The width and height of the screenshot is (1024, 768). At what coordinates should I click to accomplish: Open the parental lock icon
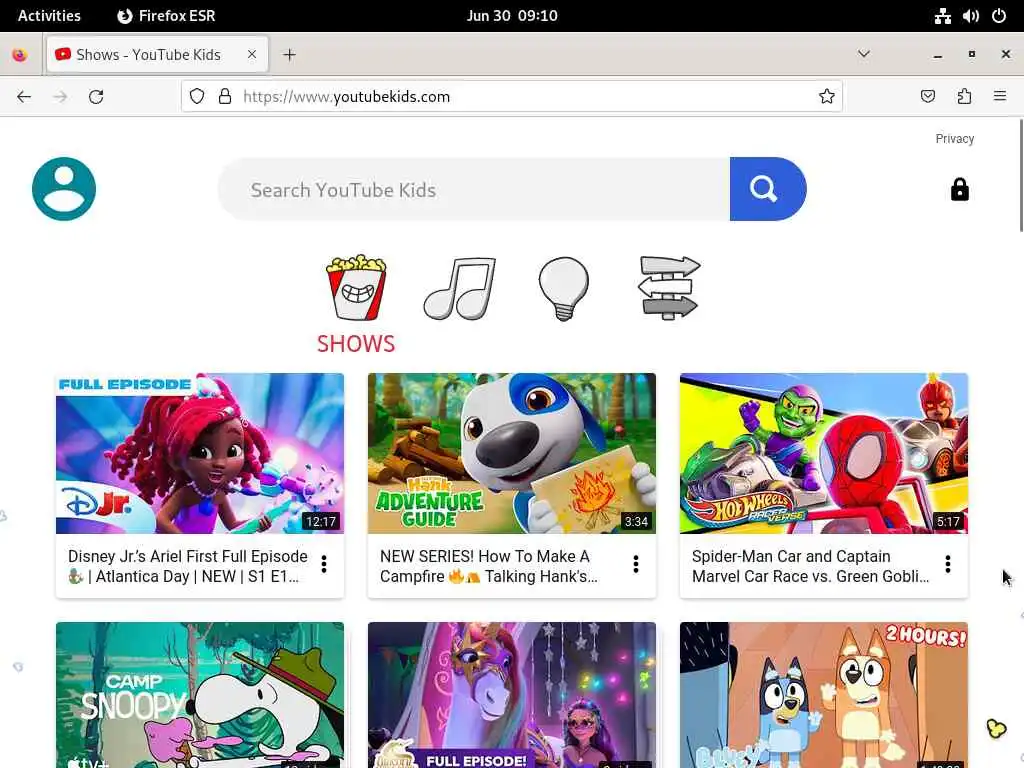click(x=959, y=189)
